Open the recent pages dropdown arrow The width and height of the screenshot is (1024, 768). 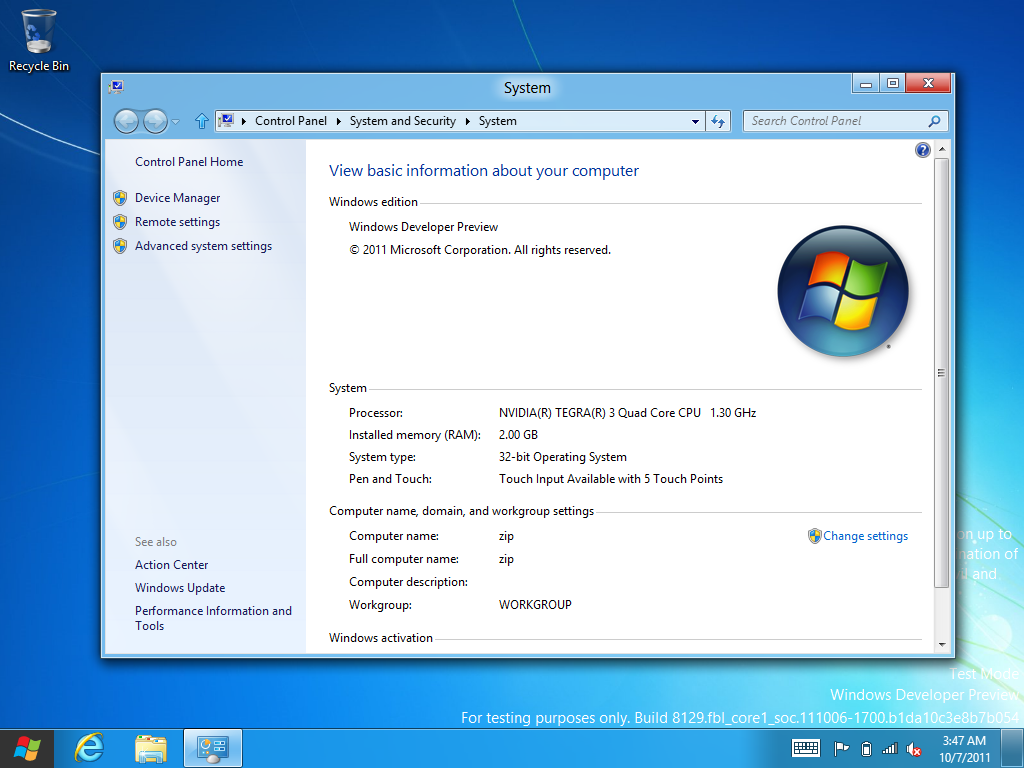[x=176, y=121]
